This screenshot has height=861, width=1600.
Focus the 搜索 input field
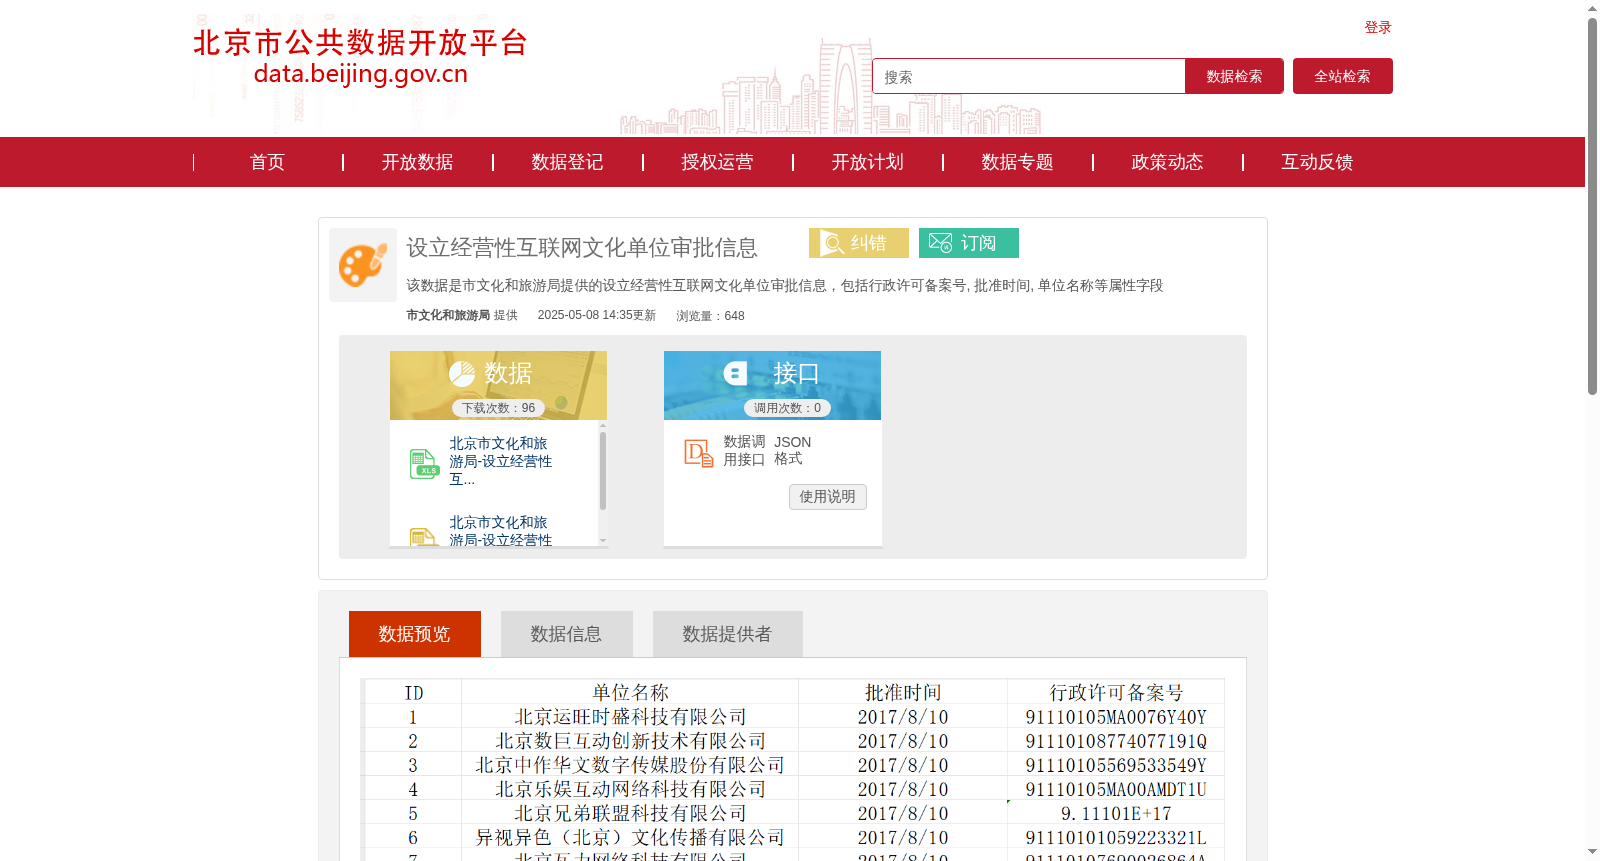(x=1029, y=76)
